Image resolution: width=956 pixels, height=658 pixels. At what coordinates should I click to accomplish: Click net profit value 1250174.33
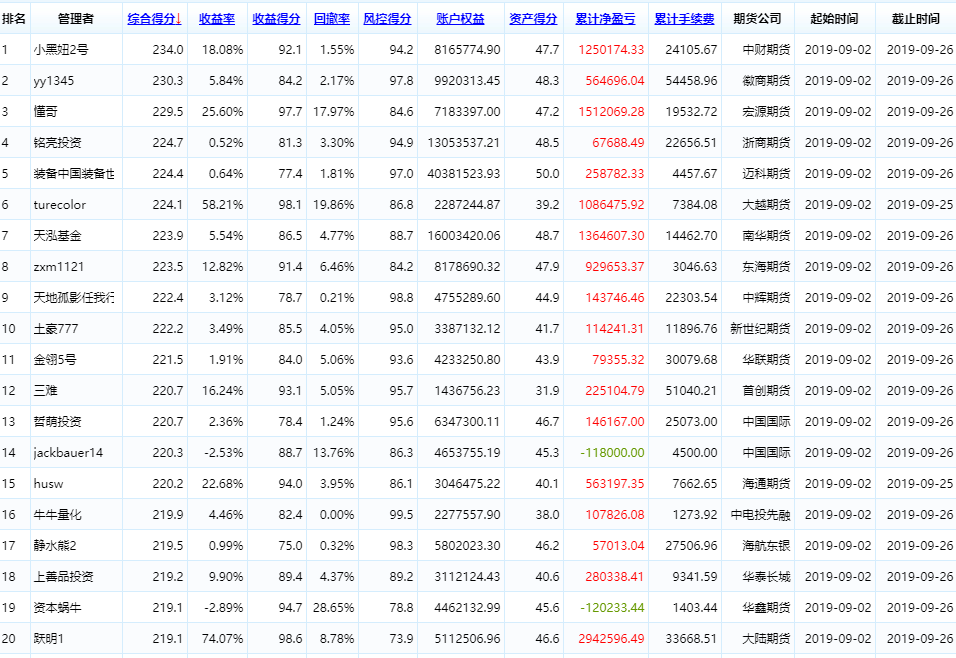coord(611,50)
